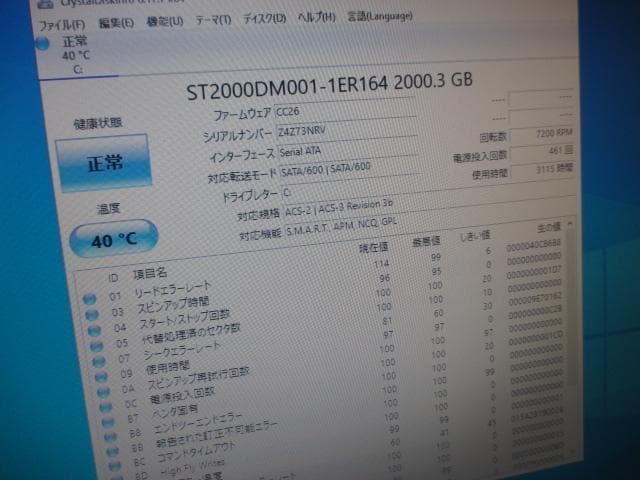The width and height of the screenshot is (640, 480).
Task: Click the status icon for 0A スピンアップ再試行回数
Action: coord(104,392)
